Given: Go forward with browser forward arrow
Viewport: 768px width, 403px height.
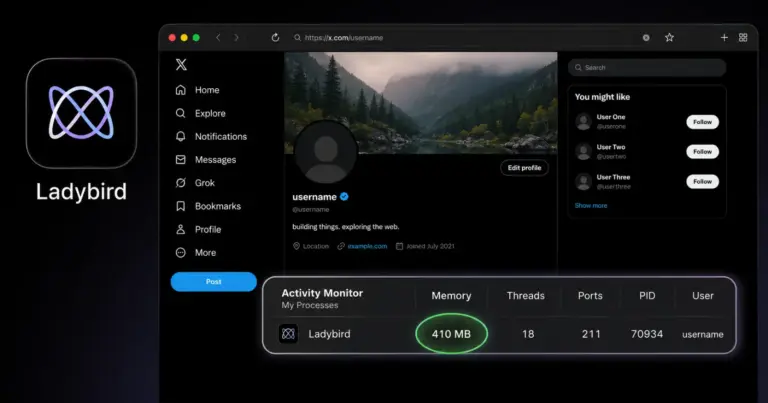Looking at the screenshot, I should click(x=237, y=38).
